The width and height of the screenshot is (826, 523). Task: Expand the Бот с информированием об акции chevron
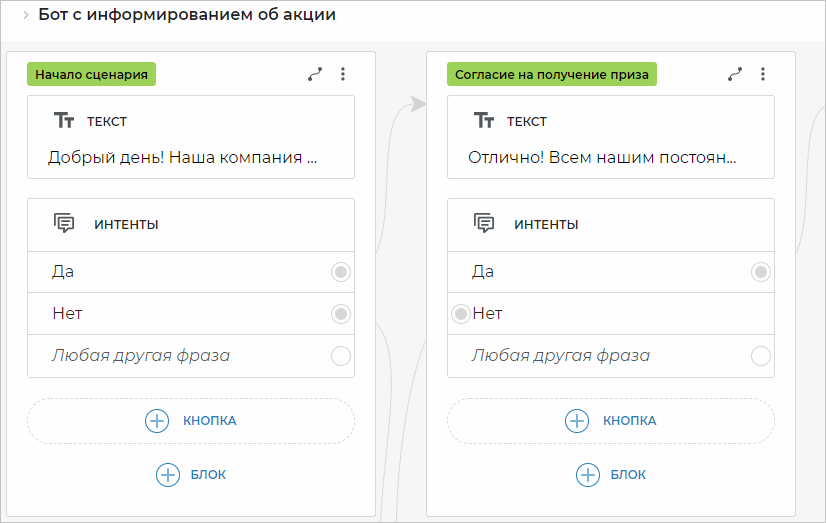[x=25, y=15]
